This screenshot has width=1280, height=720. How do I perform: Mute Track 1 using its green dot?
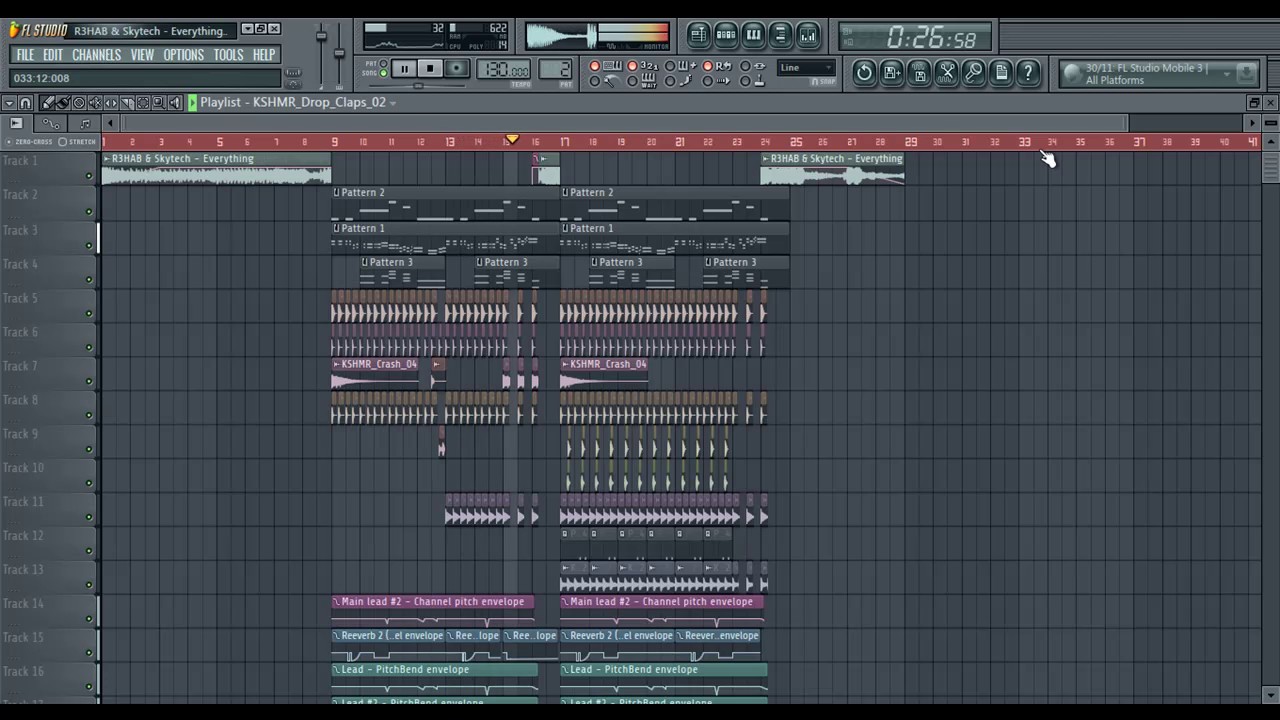click(x=89, y=177)
